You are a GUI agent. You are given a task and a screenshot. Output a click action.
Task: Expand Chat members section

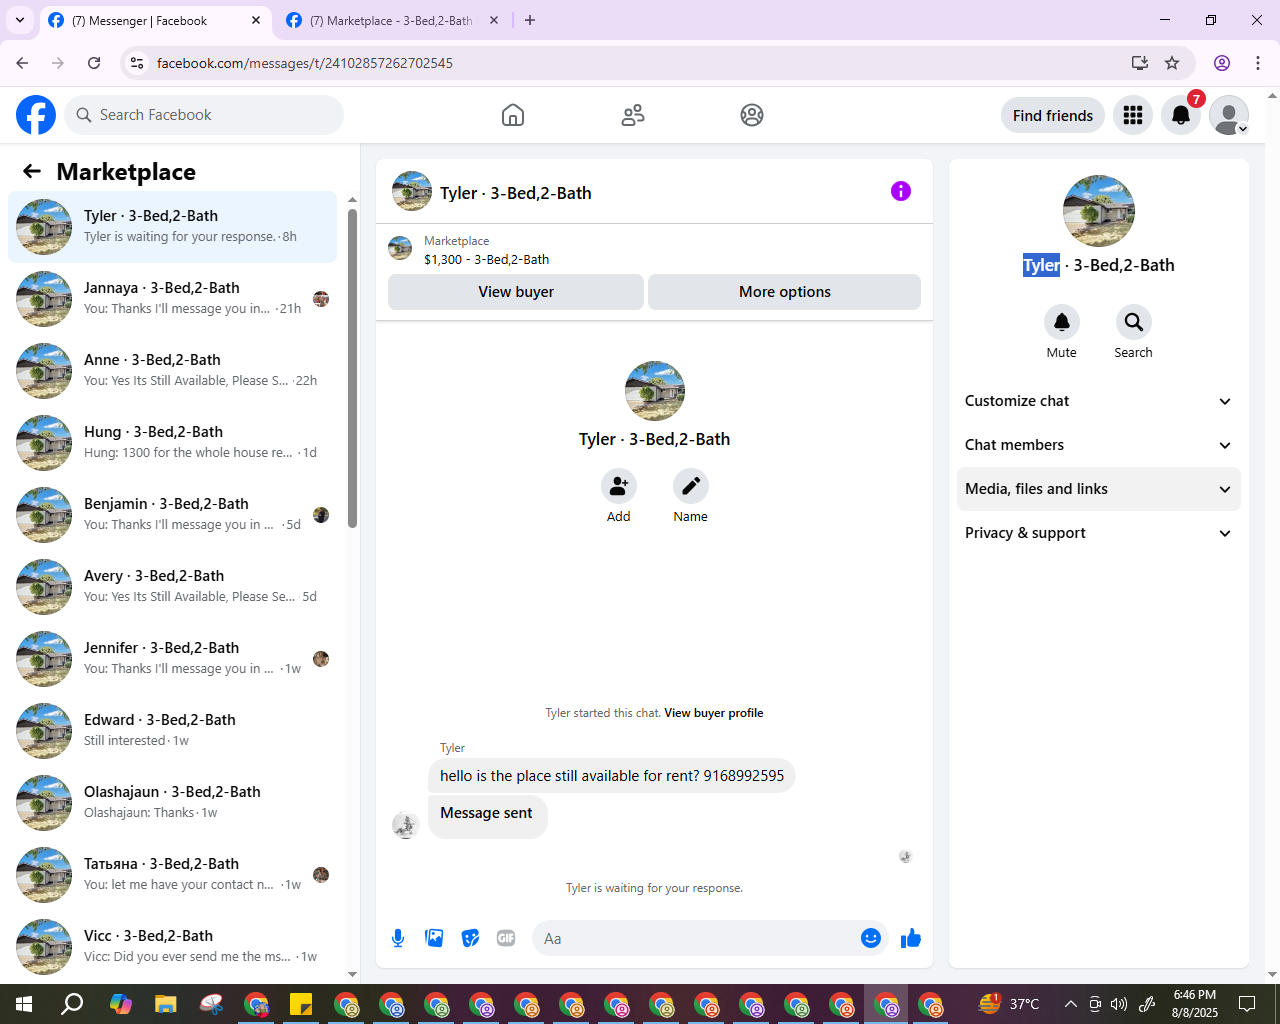1099,445
